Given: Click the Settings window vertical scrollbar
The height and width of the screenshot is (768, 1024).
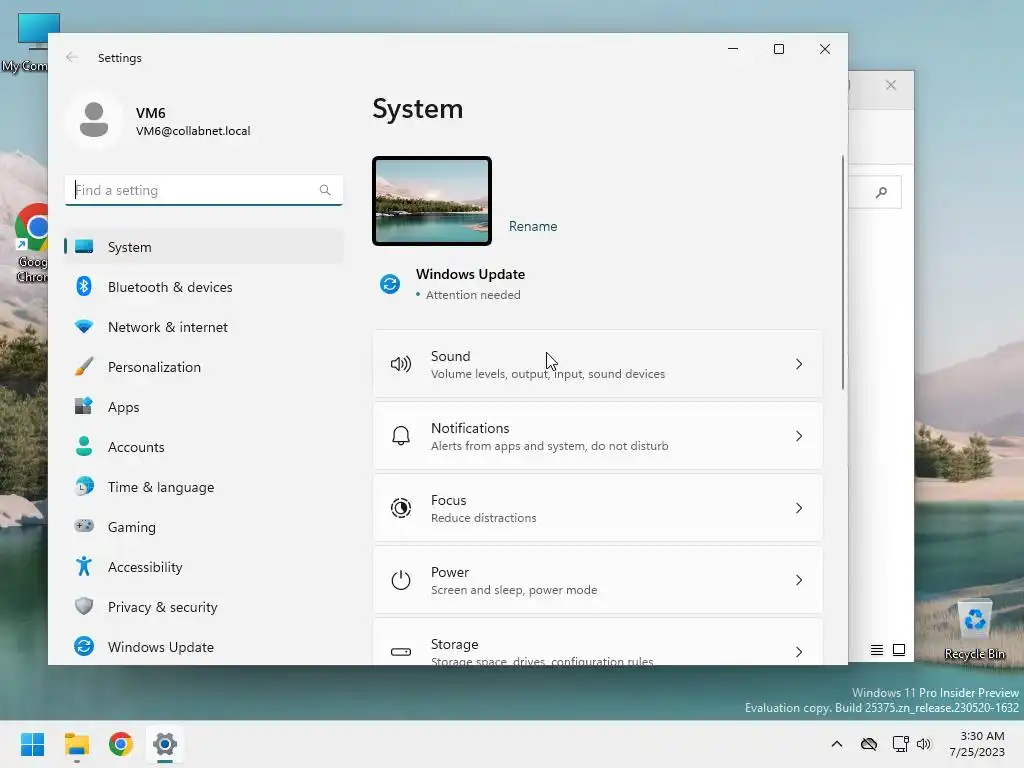Looking at the screenshot, I should (x=843, y=272).
